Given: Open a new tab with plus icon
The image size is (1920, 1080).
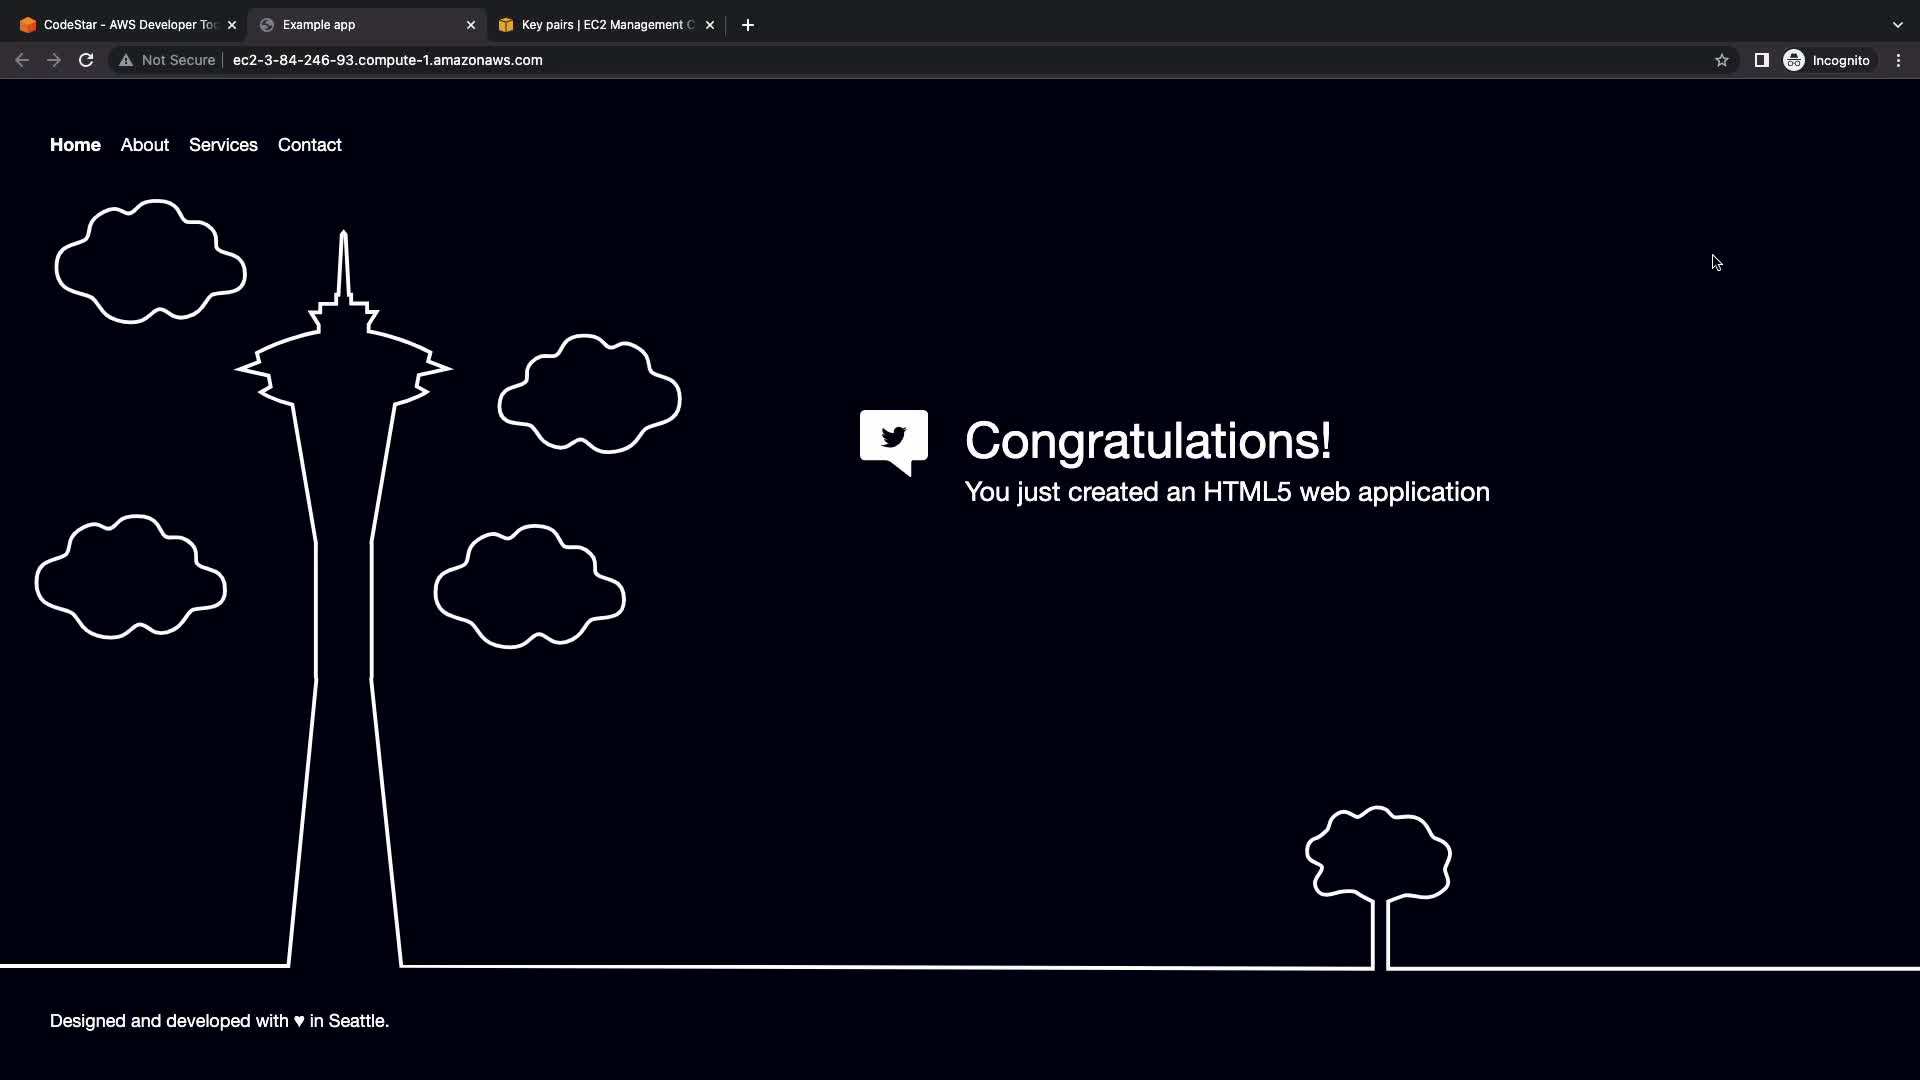Looking at the screenshot, I should pos(748,25).
